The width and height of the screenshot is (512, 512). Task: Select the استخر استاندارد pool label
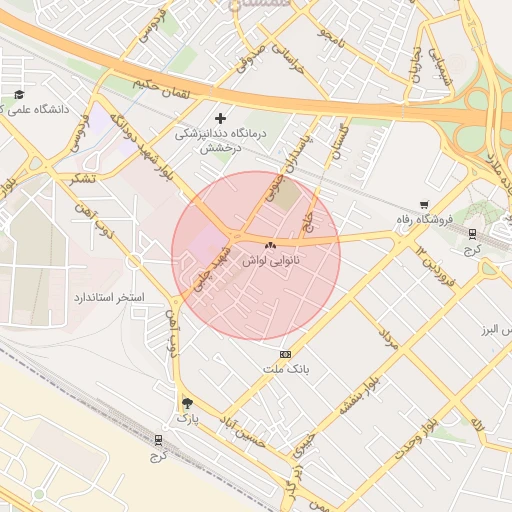point(109,297)
